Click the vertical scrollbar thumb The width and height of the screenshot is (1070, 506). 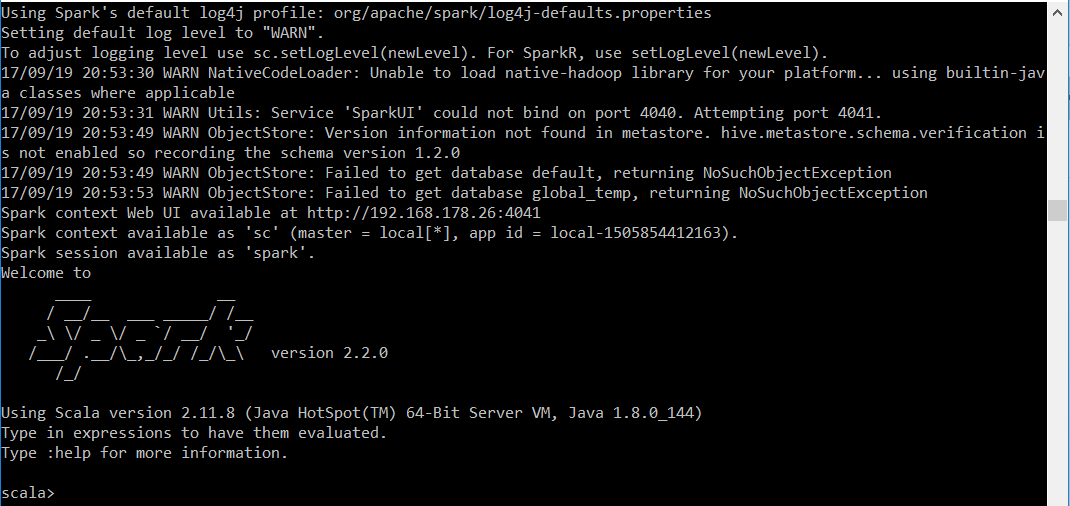click(x=1058, y=211)
